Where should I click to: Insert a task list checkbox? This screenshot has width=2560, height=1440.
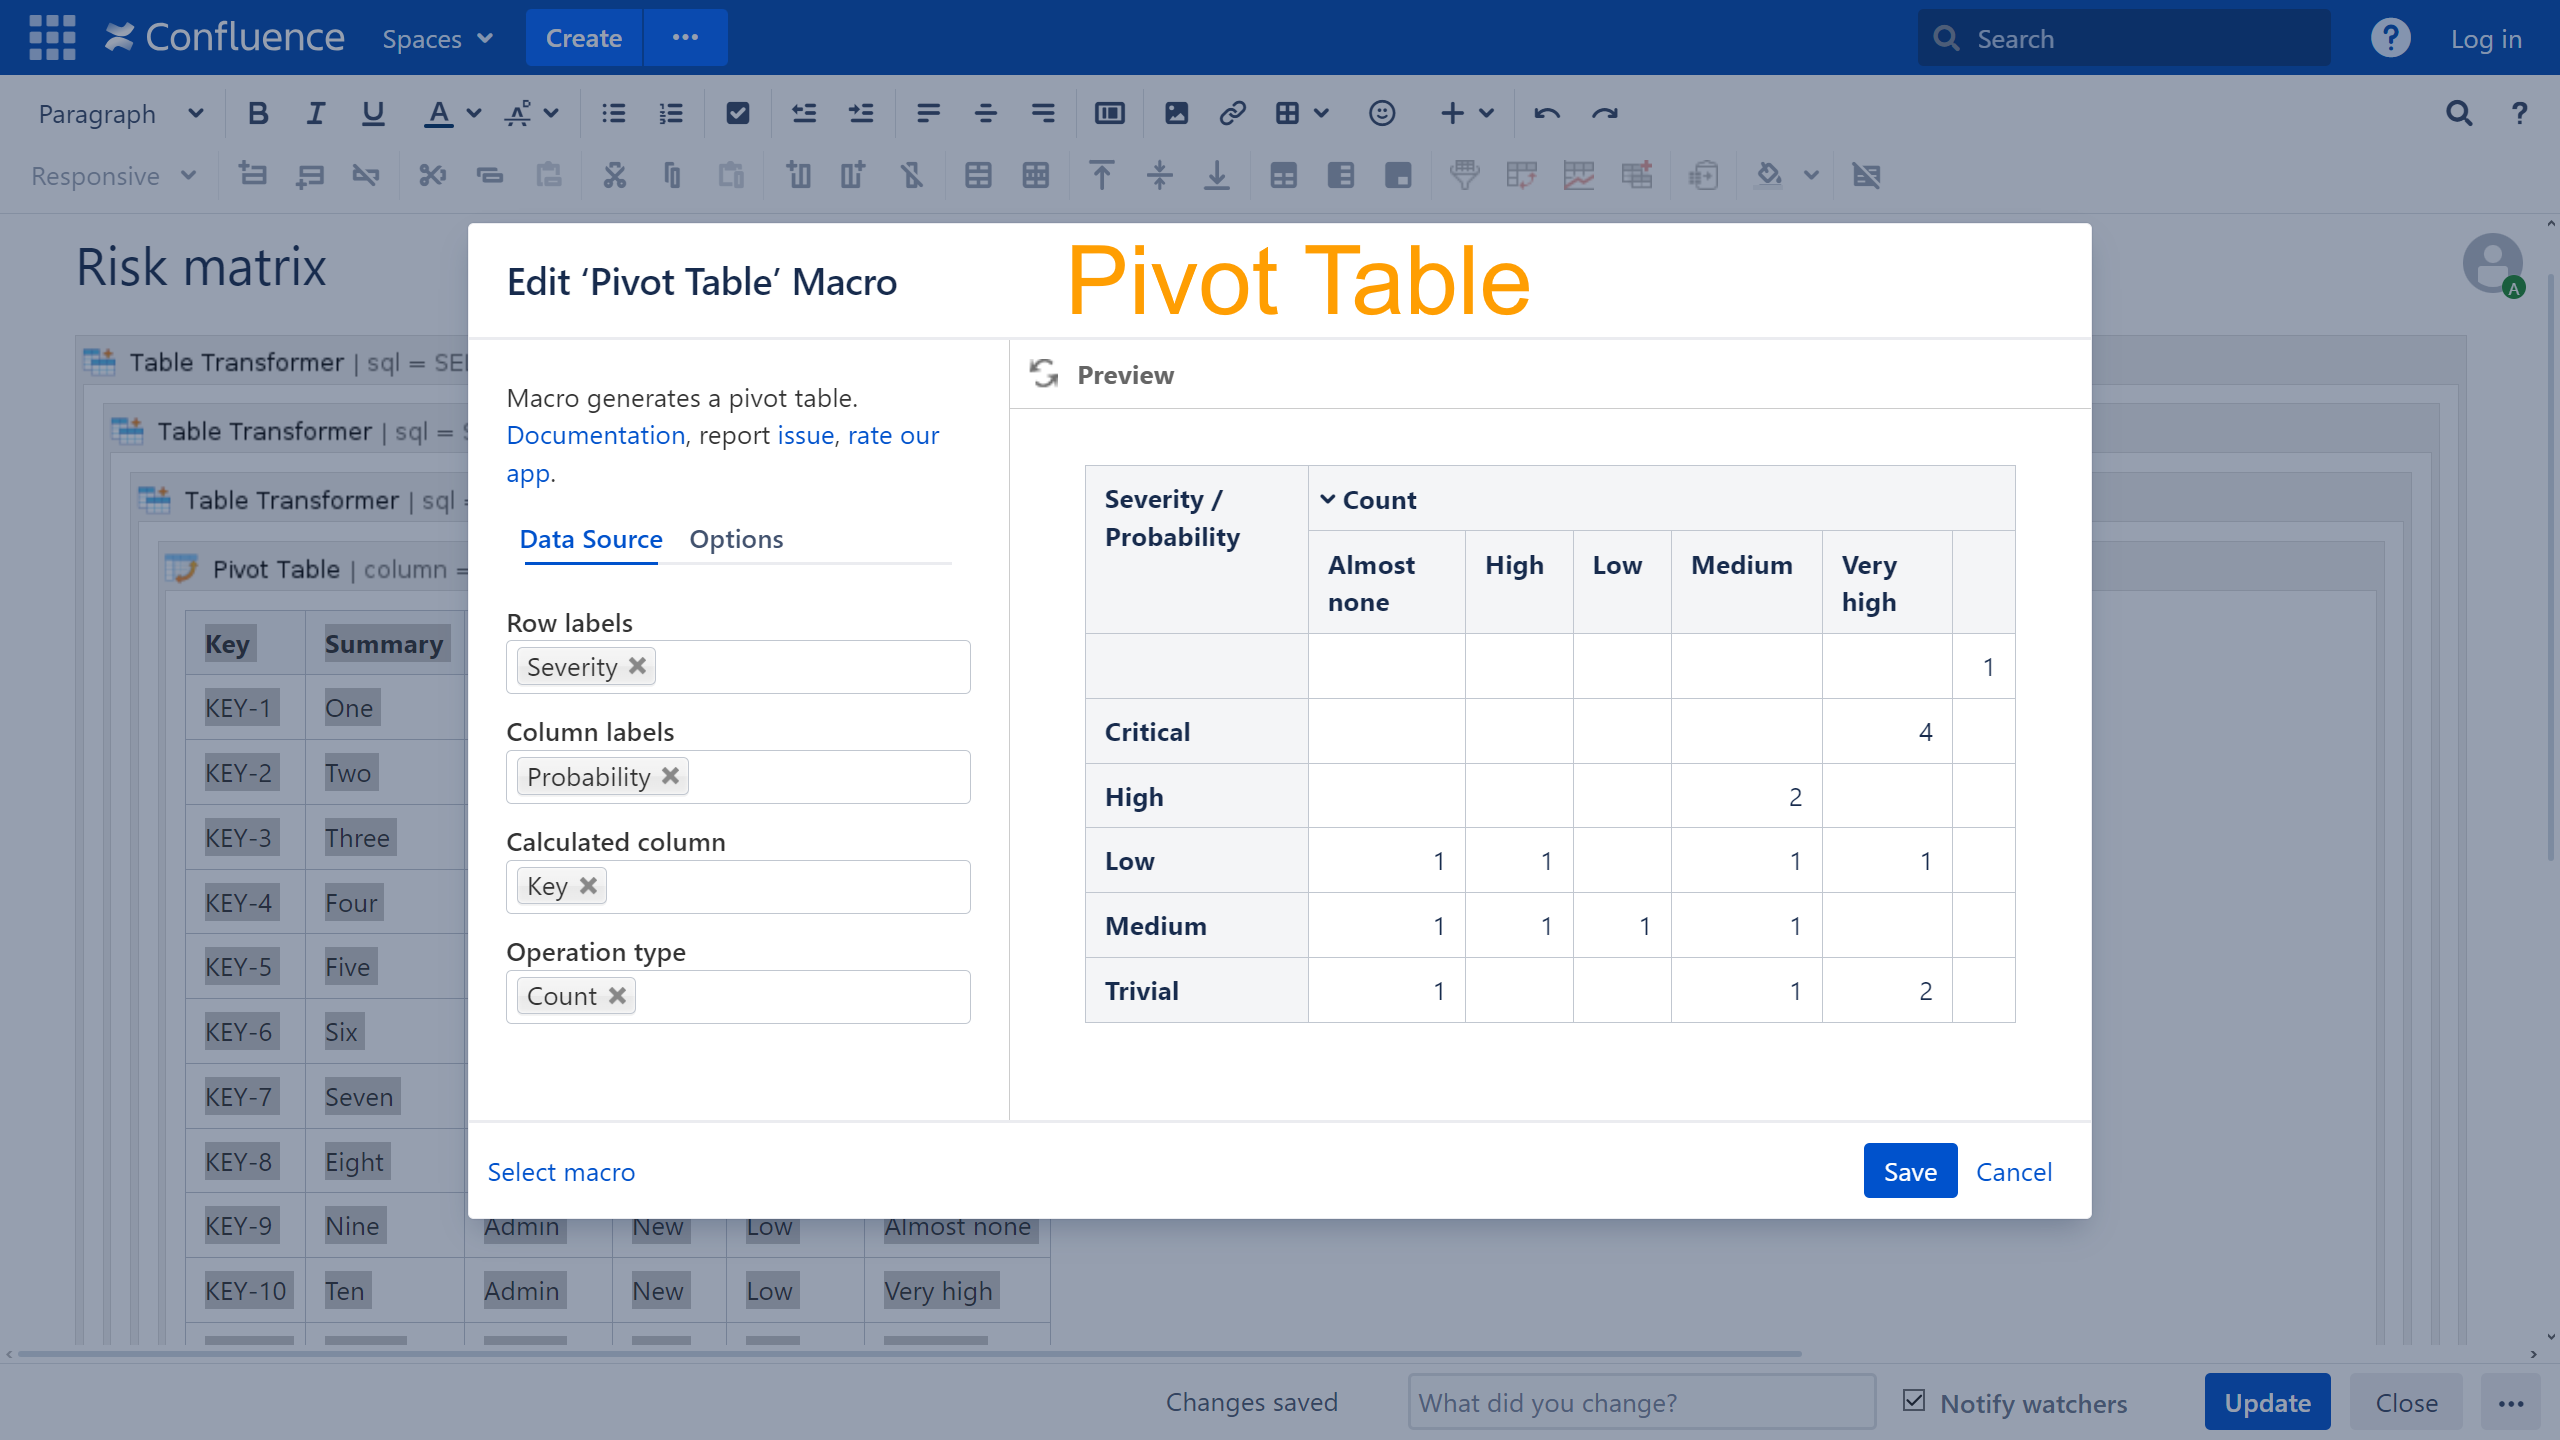737,114
